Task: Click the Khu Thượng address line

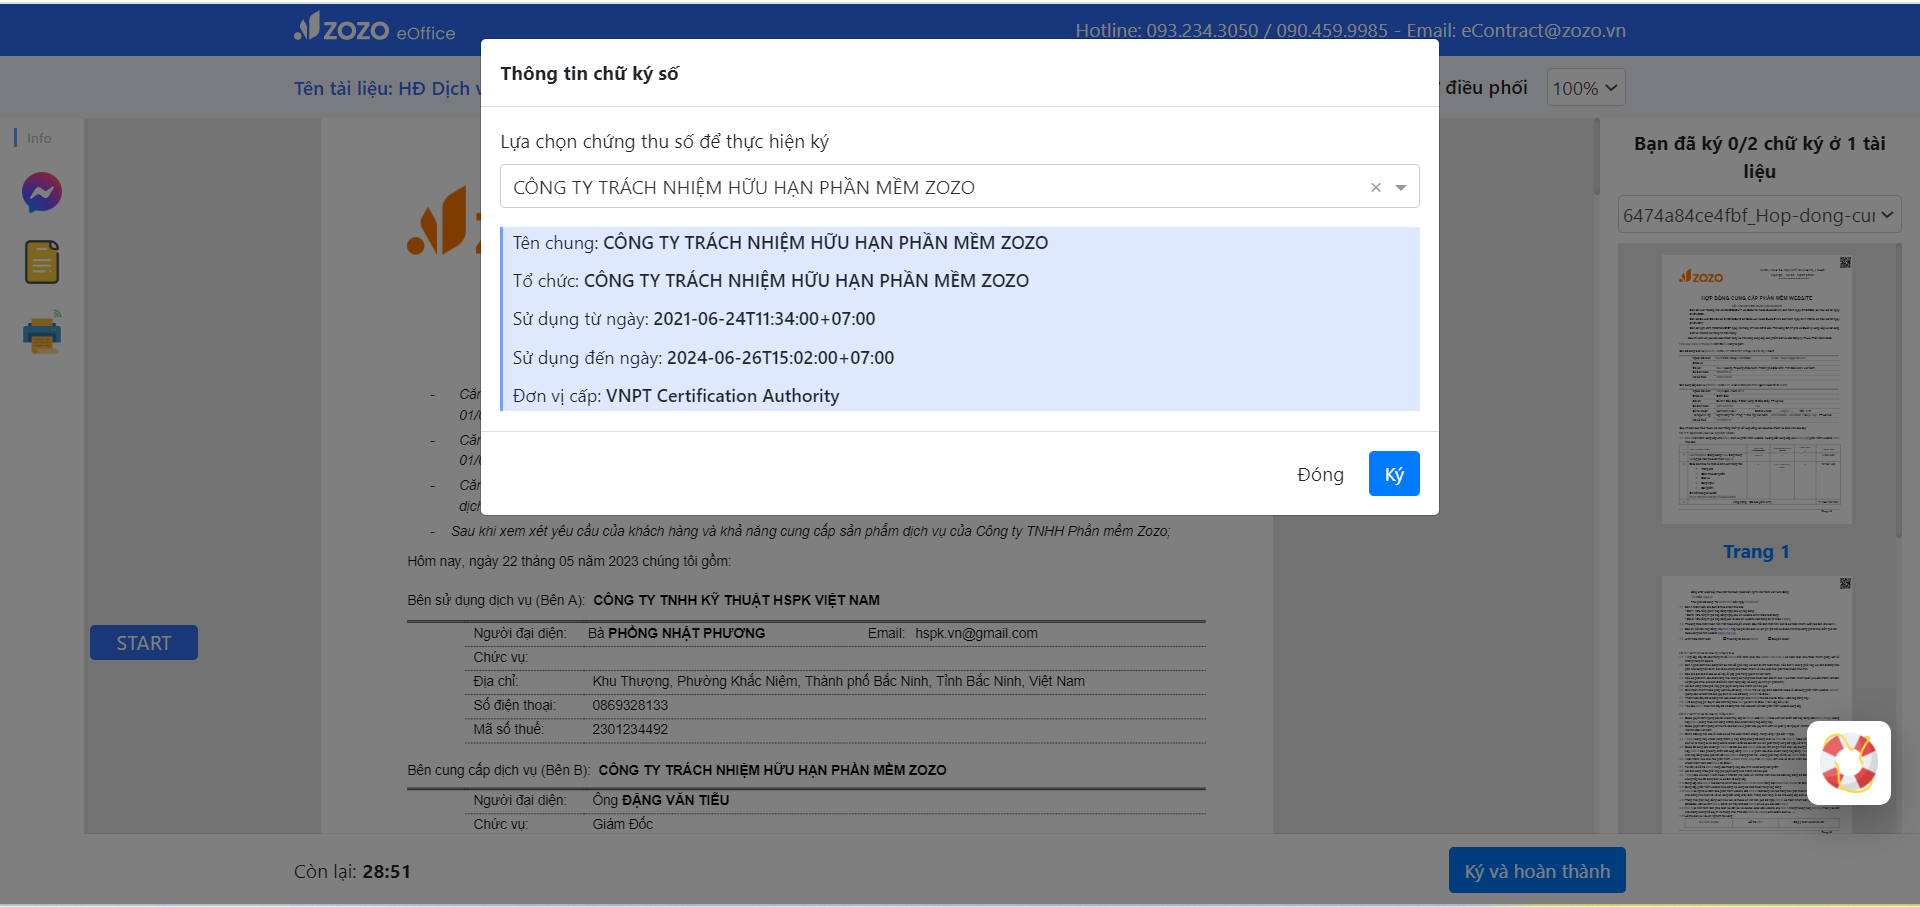Action: point(838,681)
